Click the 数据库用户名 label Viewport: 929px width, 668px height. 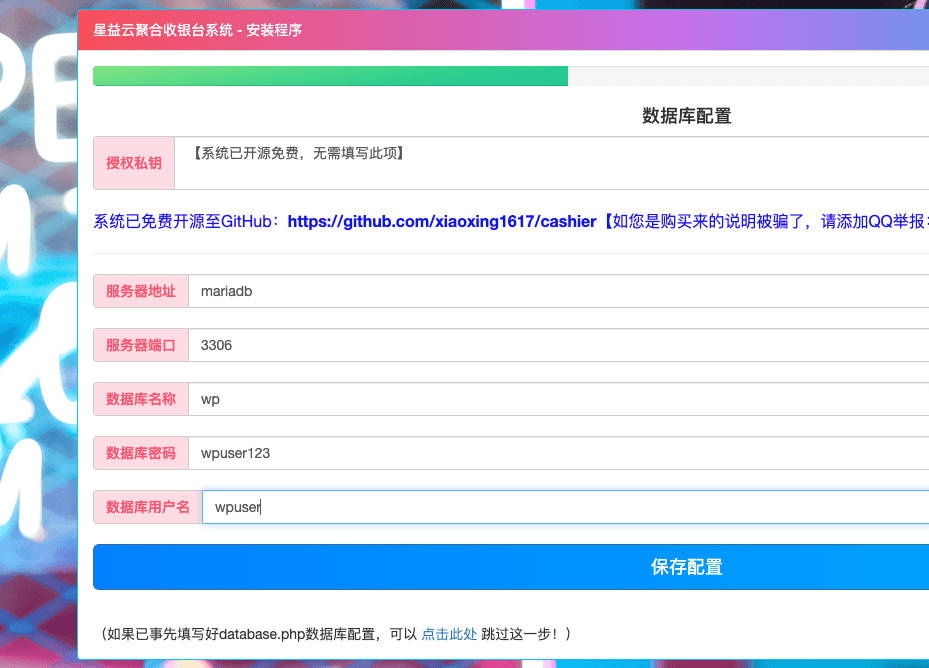(x=148, y=507)
